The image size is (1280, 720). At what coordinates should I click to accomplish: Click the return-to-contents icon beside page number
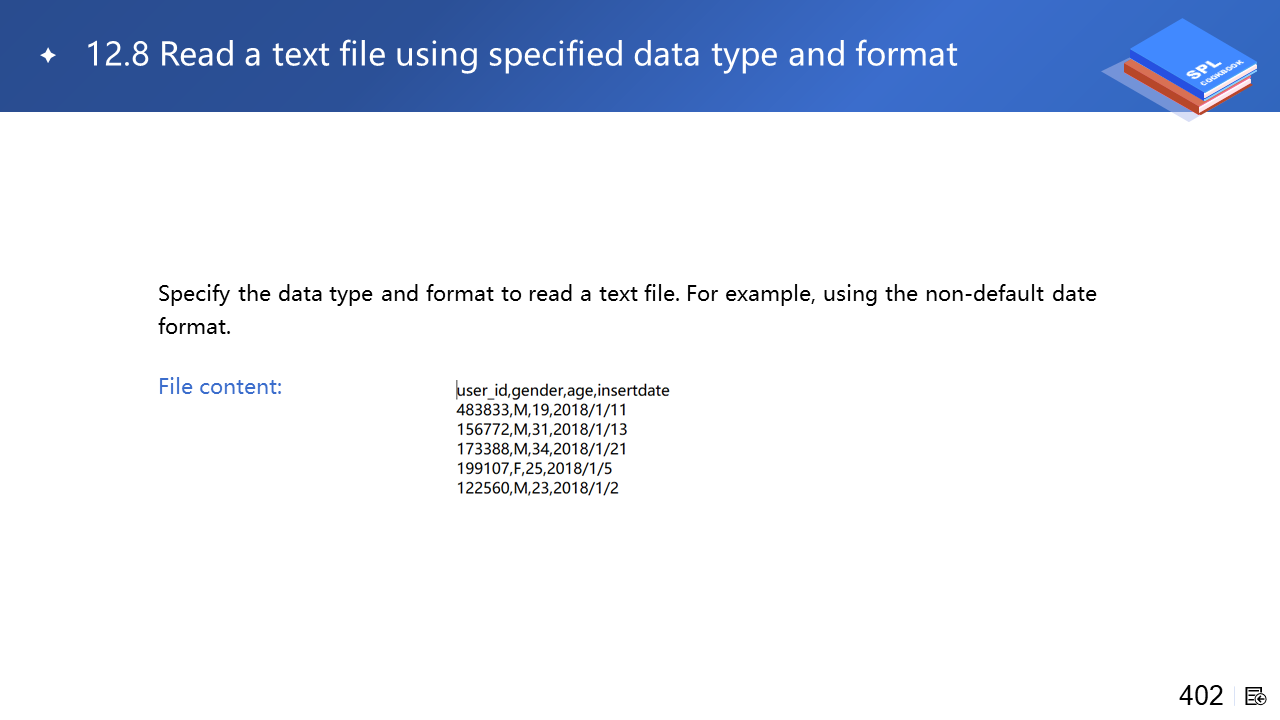point(1256,696)
